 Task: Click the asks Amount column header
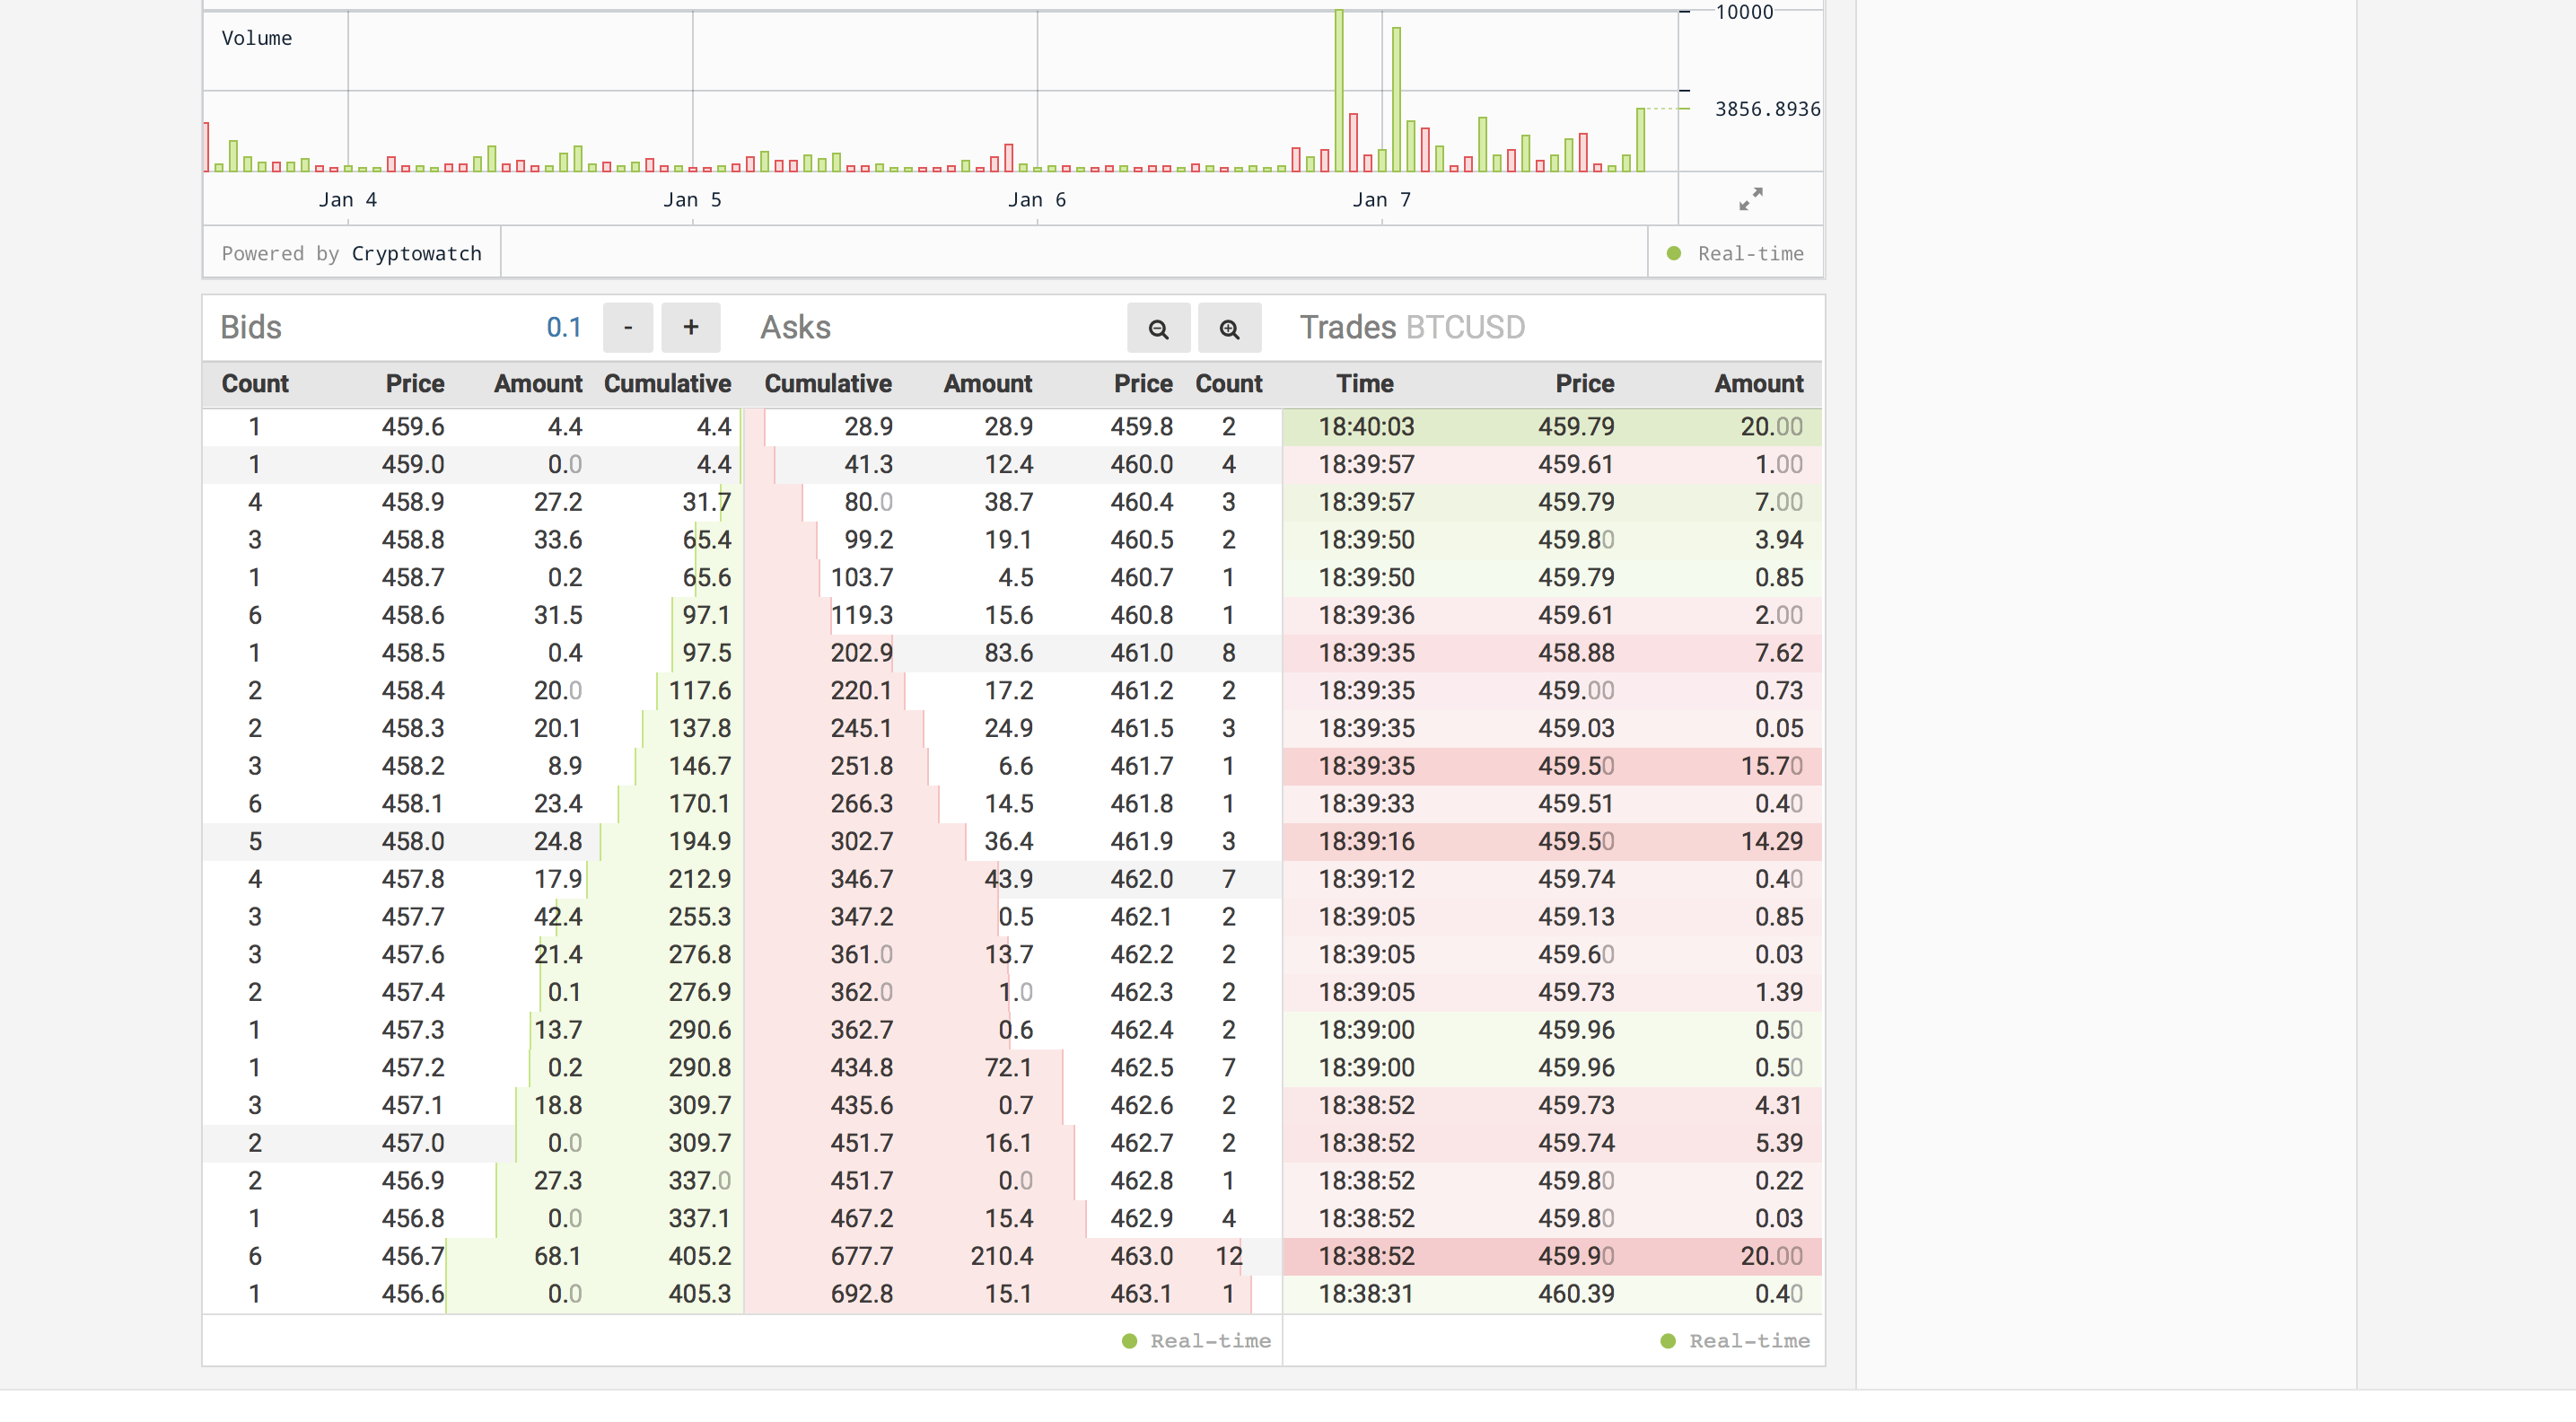[x=988, y=384]
